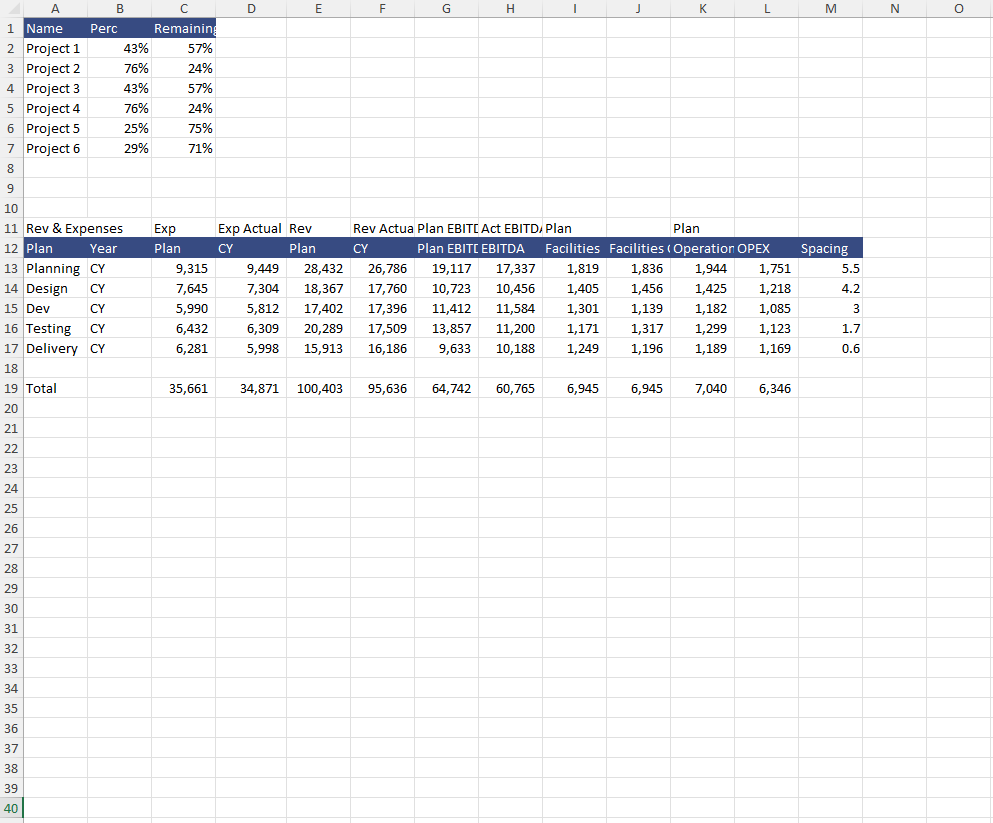Click Testing's 13,857 cell
The width and height of the screenshot is (993, 823).
pyautogui.click(x=446, y=329)
